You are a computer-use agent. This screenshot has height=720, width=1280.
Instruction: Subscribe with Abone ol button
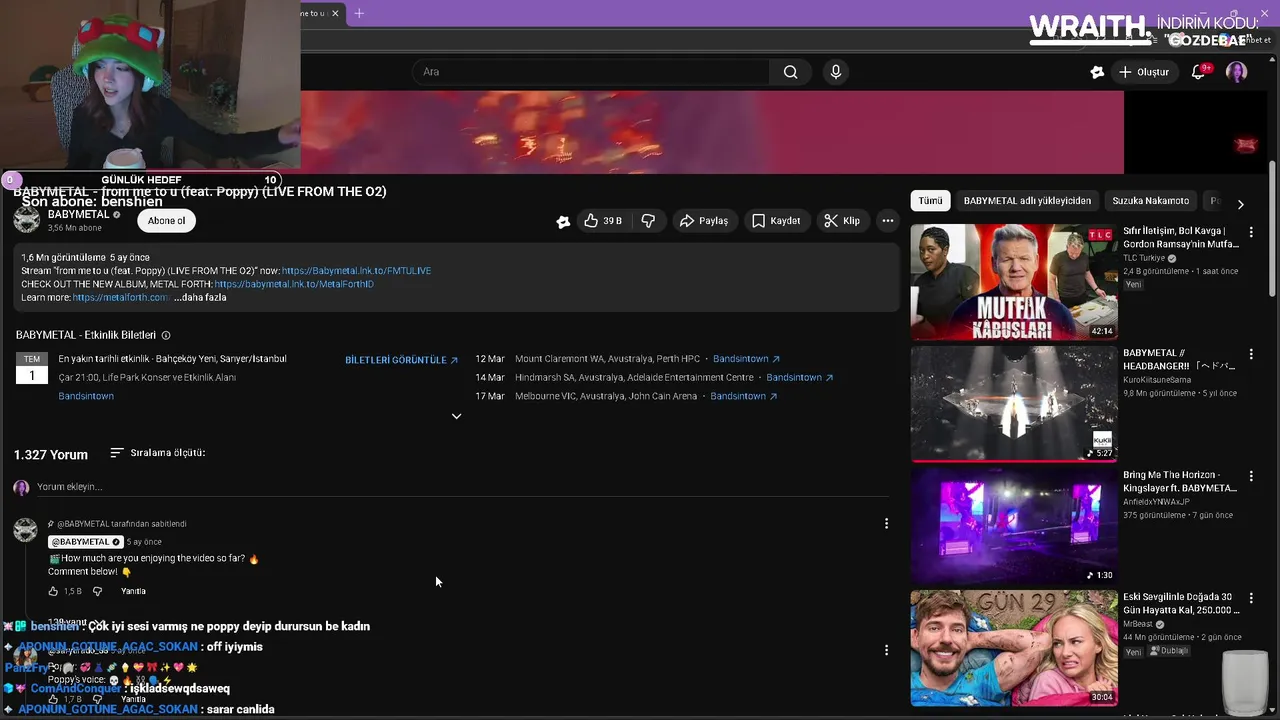[x=166, y=221]
